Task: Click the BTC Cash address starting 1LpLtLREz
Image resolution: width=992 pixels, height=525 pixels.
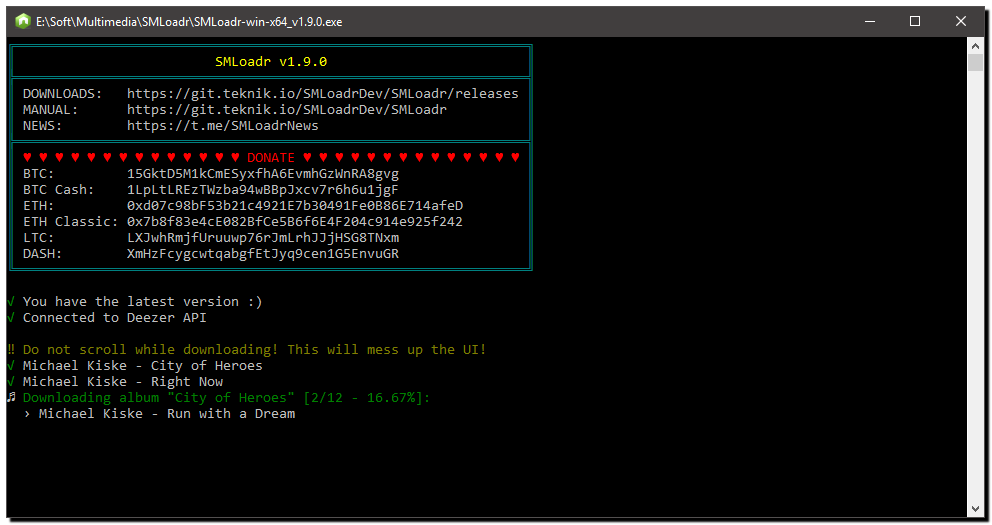Action: pos(263,190)
